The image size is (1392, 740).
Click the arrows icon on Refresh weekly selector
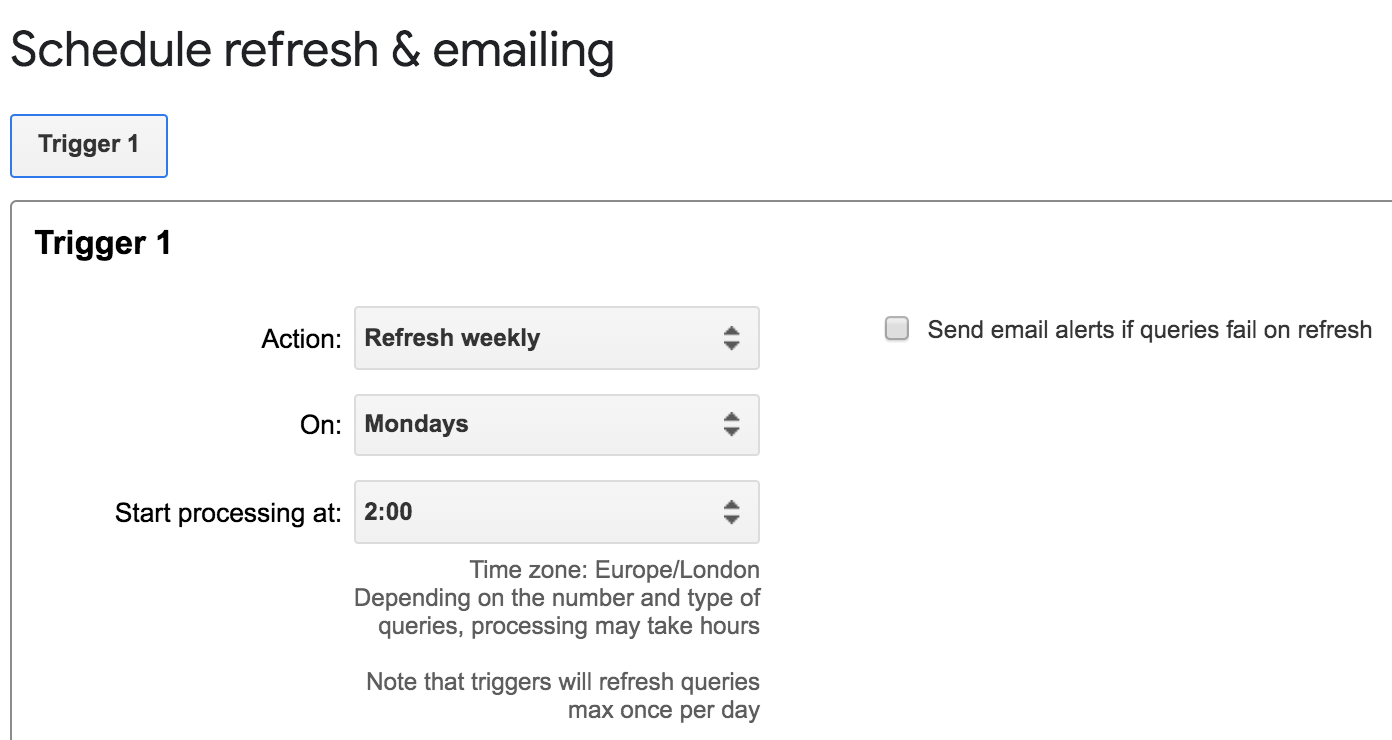coord(732,338)
